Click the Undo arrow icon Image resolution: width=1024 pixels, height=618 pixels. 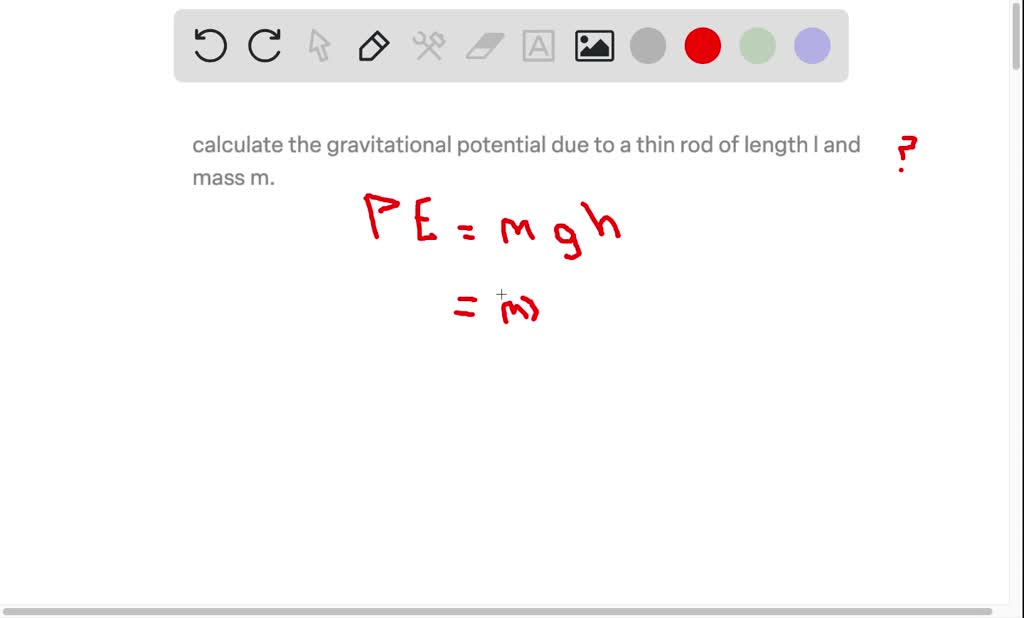[x=209, y=45]
